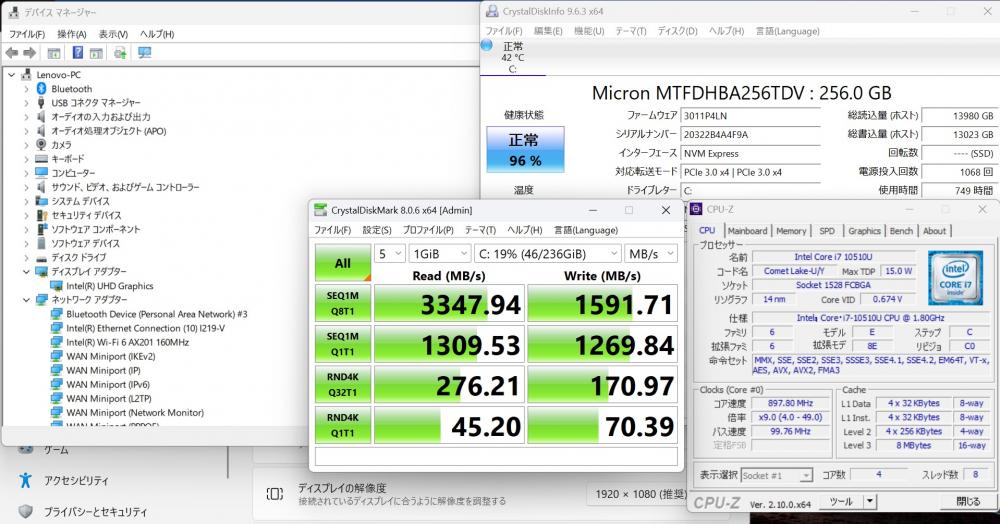Run the RND4K Q1T1 test

coord(342,425)
